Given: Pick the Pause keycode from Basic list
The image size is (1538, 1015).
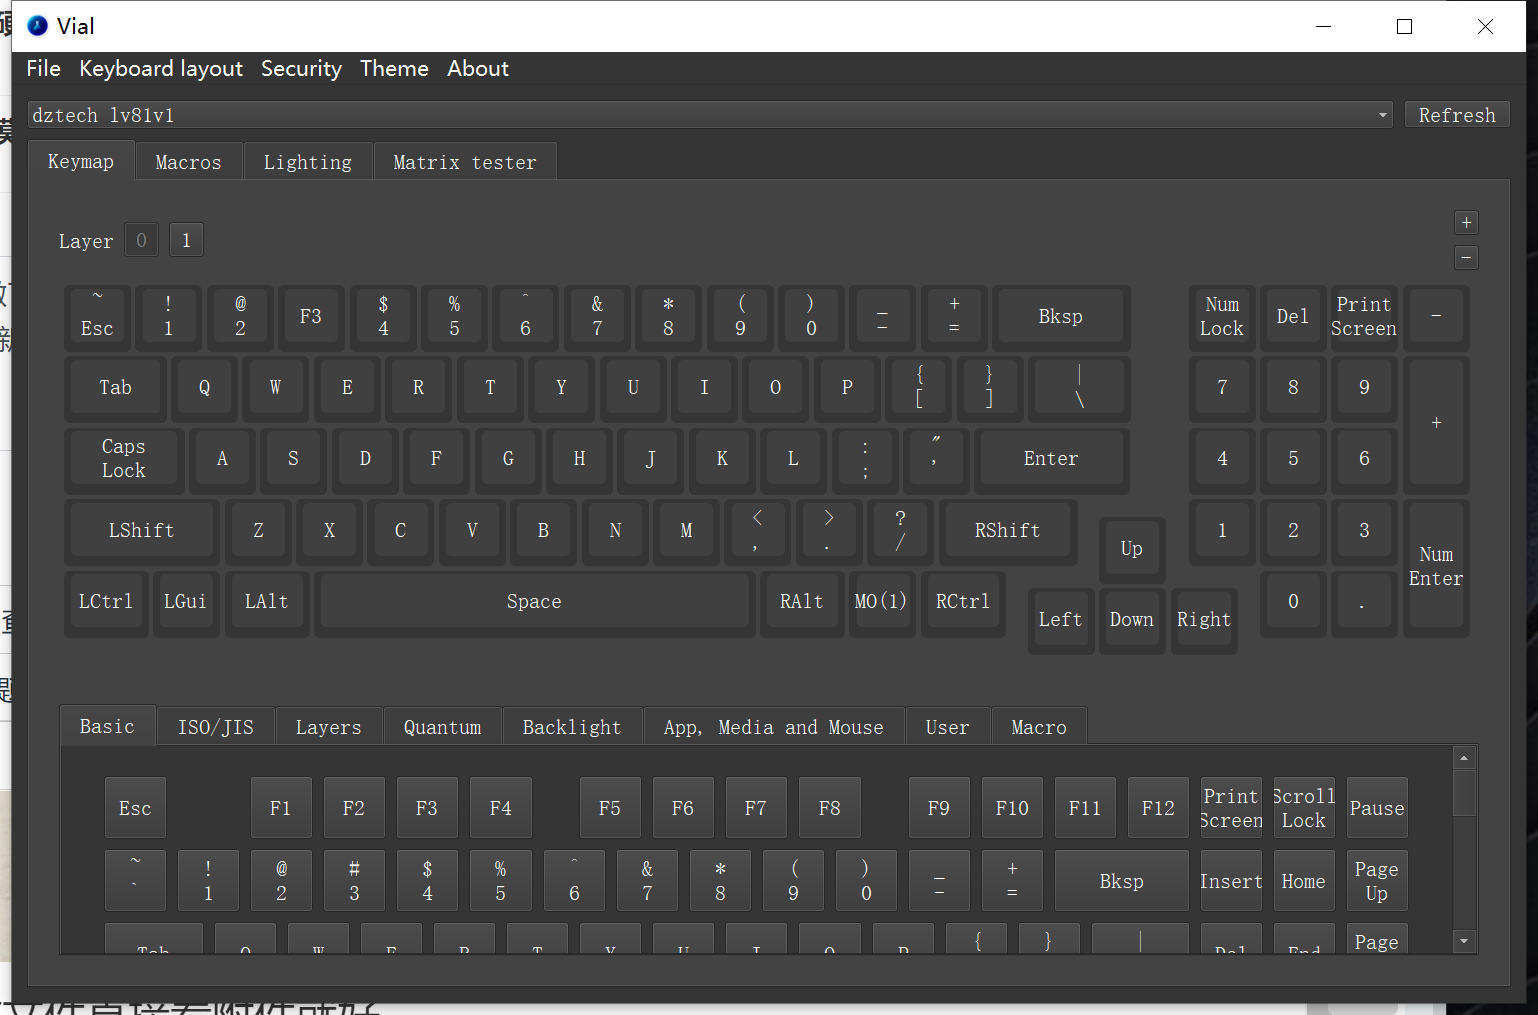Looking at the screenshot, I should tap(1376, 808).
